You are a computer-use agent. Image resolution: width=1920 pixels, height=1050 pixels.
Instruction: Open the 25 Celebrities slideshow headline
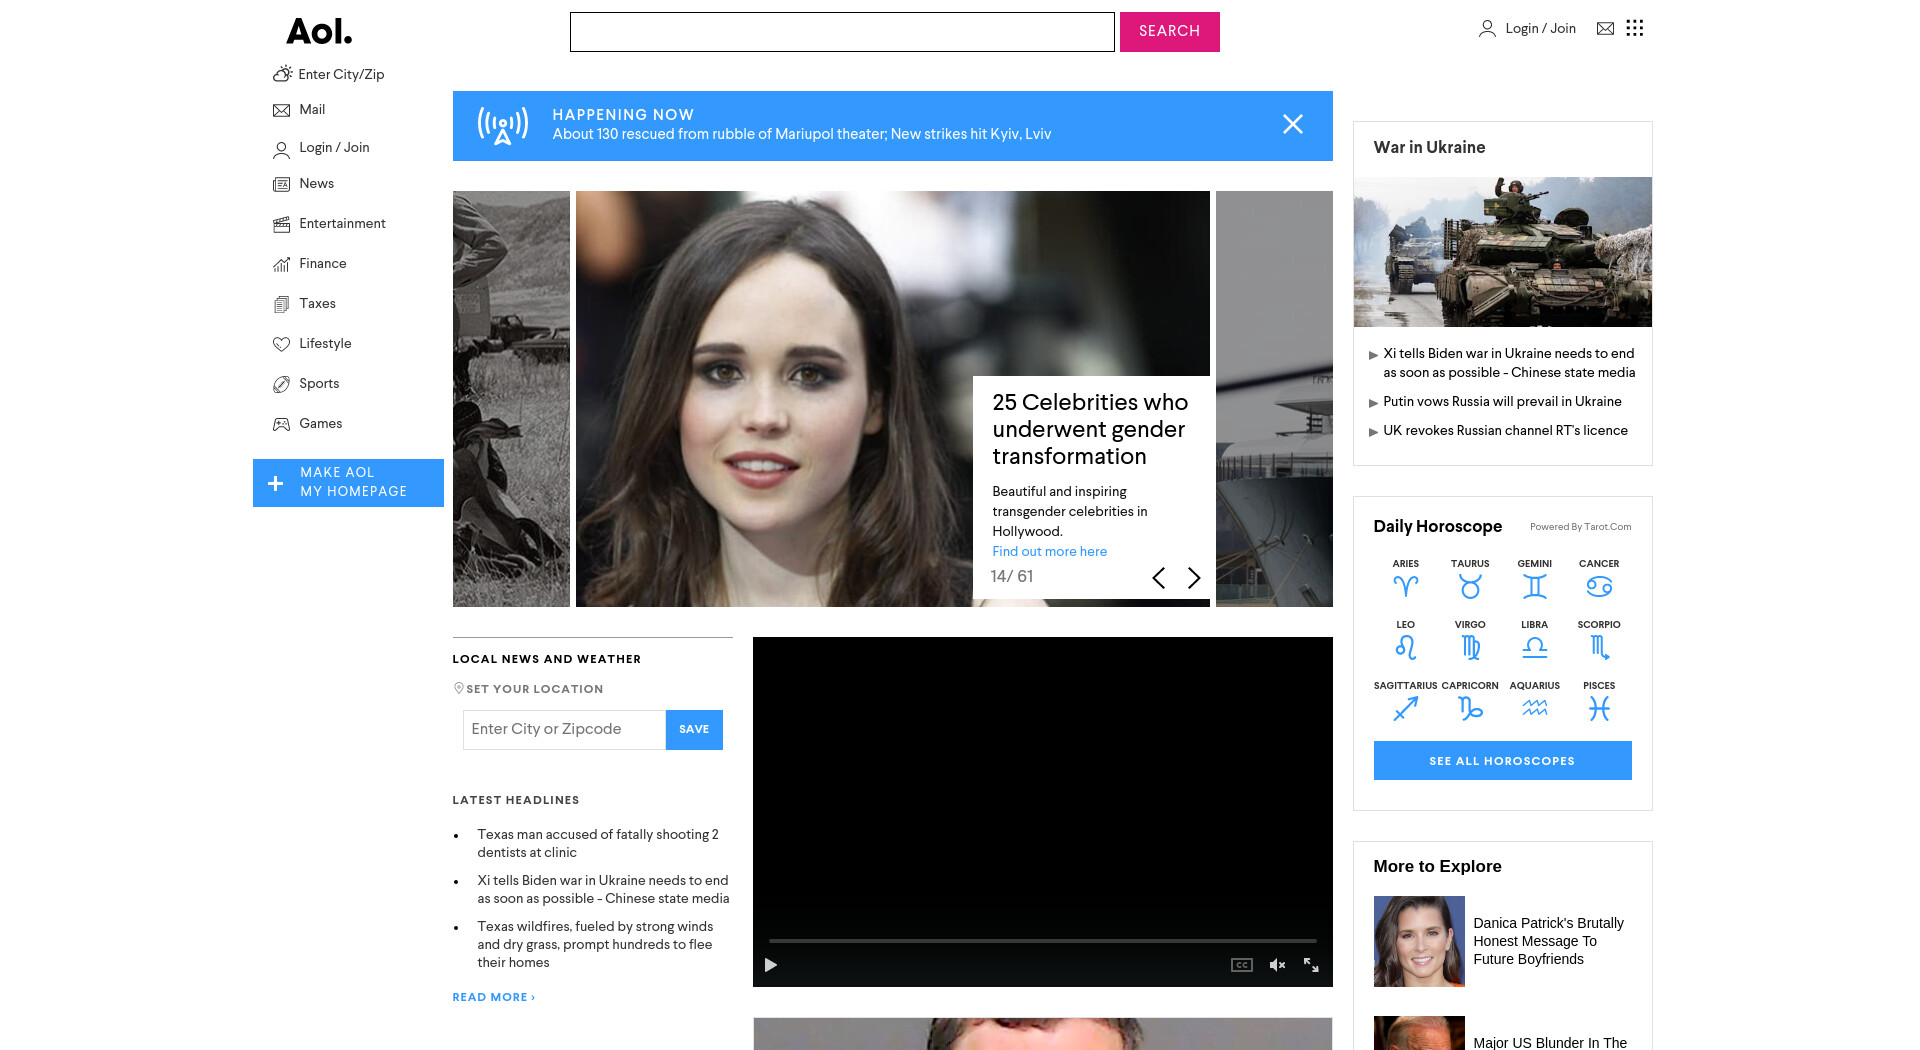click(1090, 429)
